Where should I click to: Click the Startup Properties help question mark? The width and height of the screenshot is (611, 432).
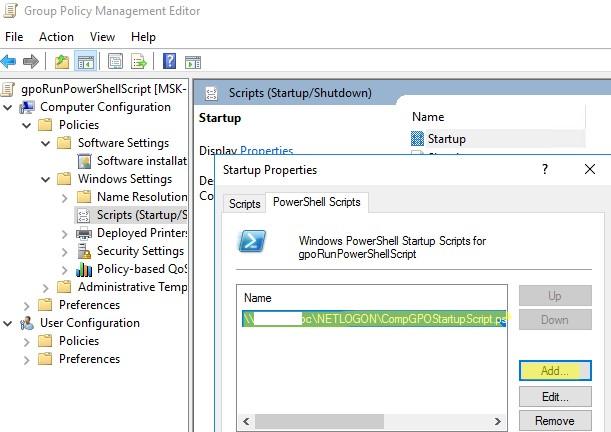point(545,169)
